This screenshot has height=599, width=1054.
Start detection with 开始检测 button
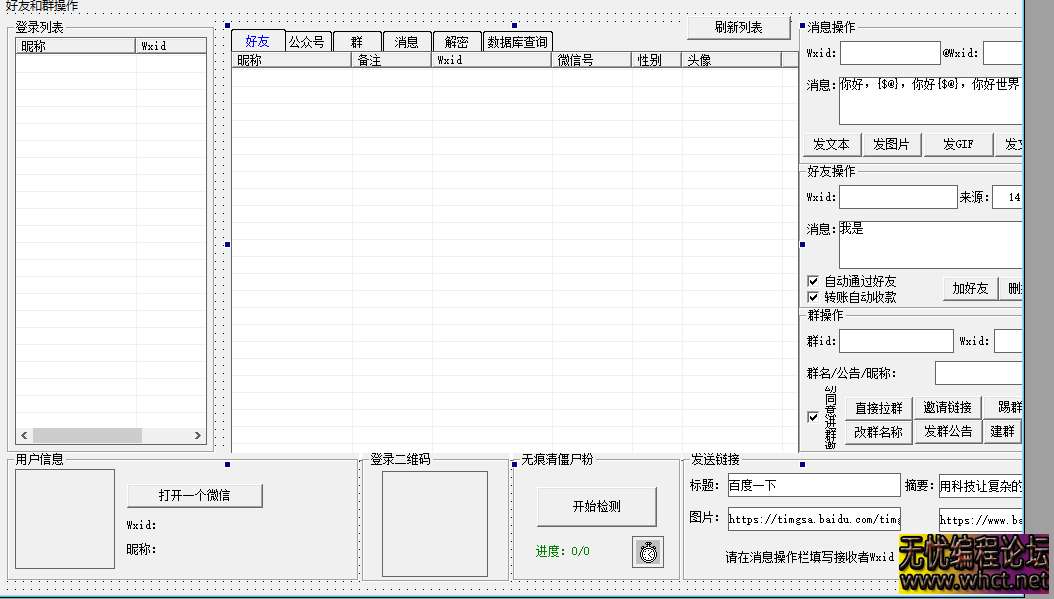(x=596, y=507)
